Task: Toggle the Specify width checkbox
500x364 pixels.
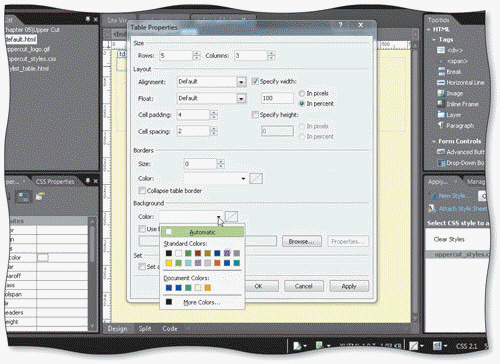Action: (255, 81)
